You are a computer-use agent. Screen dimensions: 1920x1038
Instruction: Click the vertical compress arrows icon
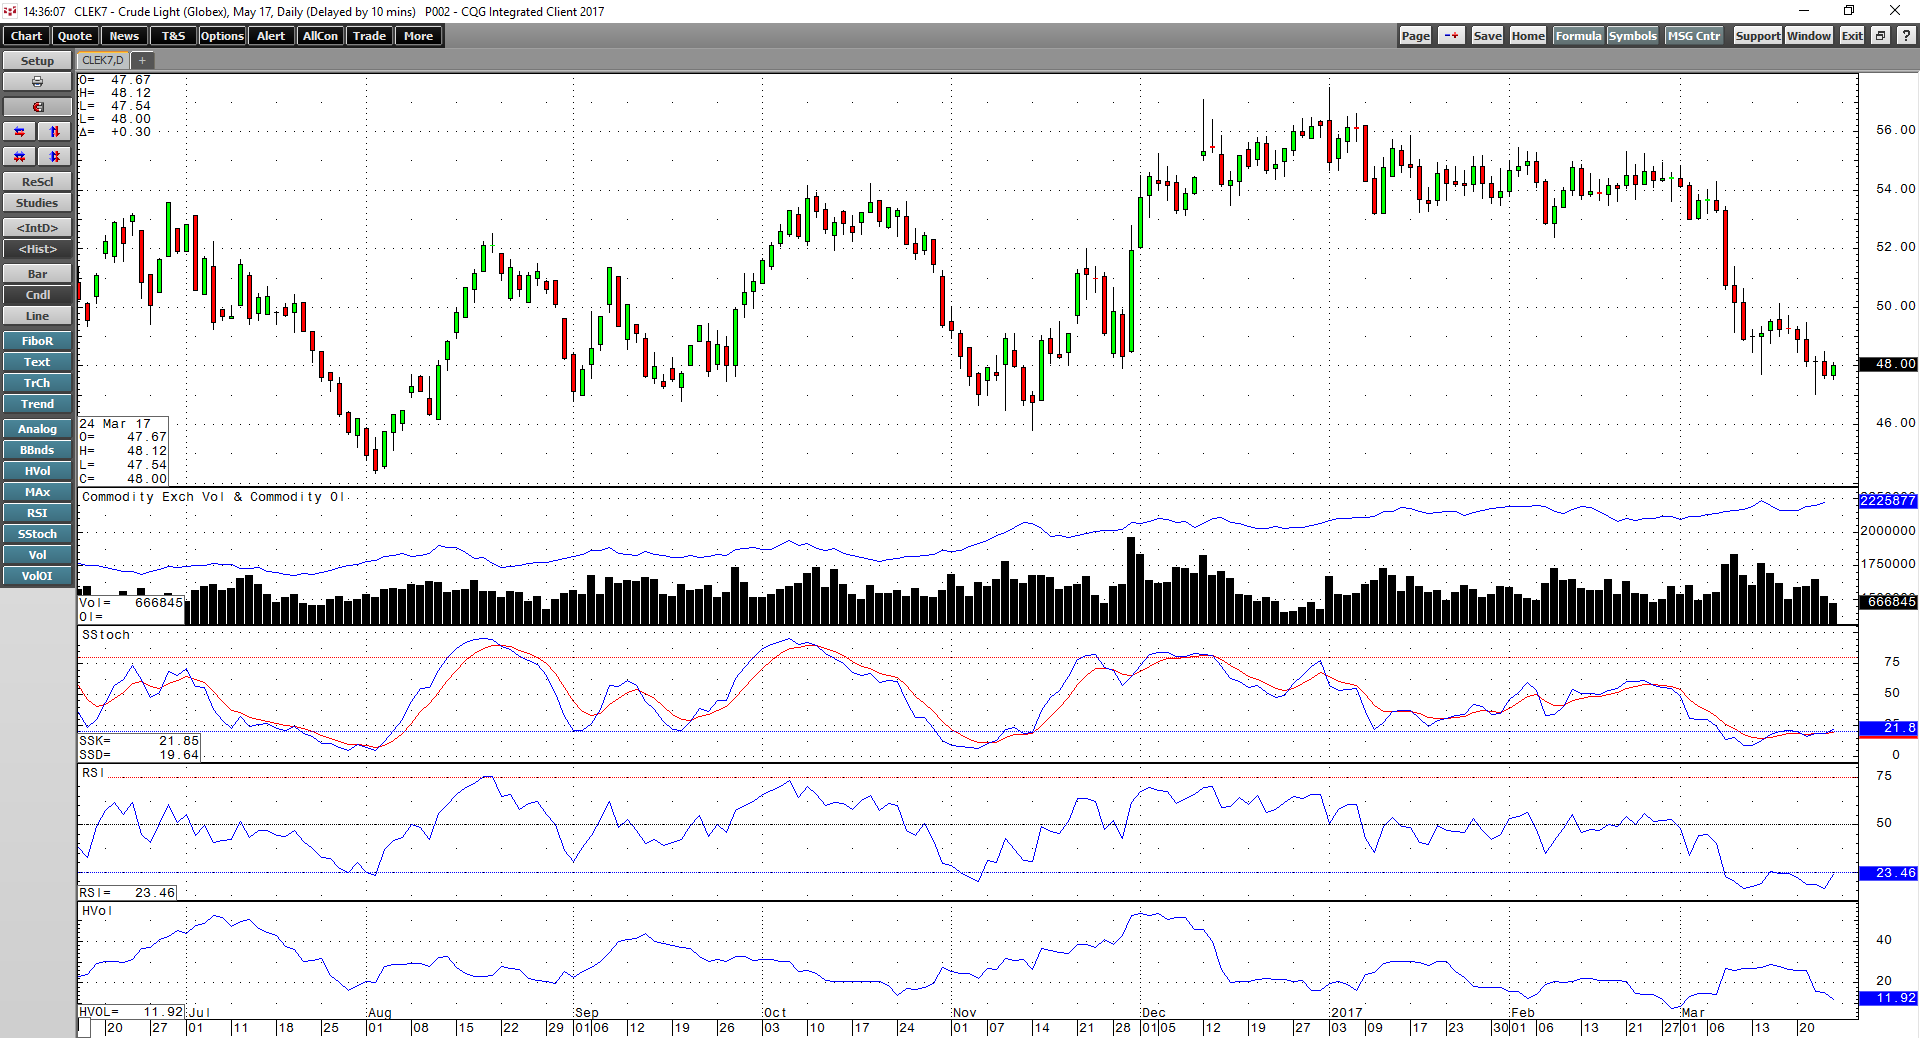point(55,157)
